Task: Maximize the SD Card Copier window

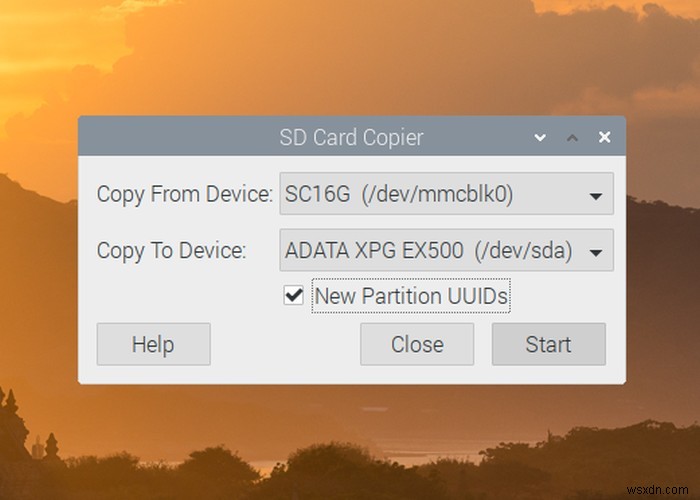Action: (x=572, y=137)
